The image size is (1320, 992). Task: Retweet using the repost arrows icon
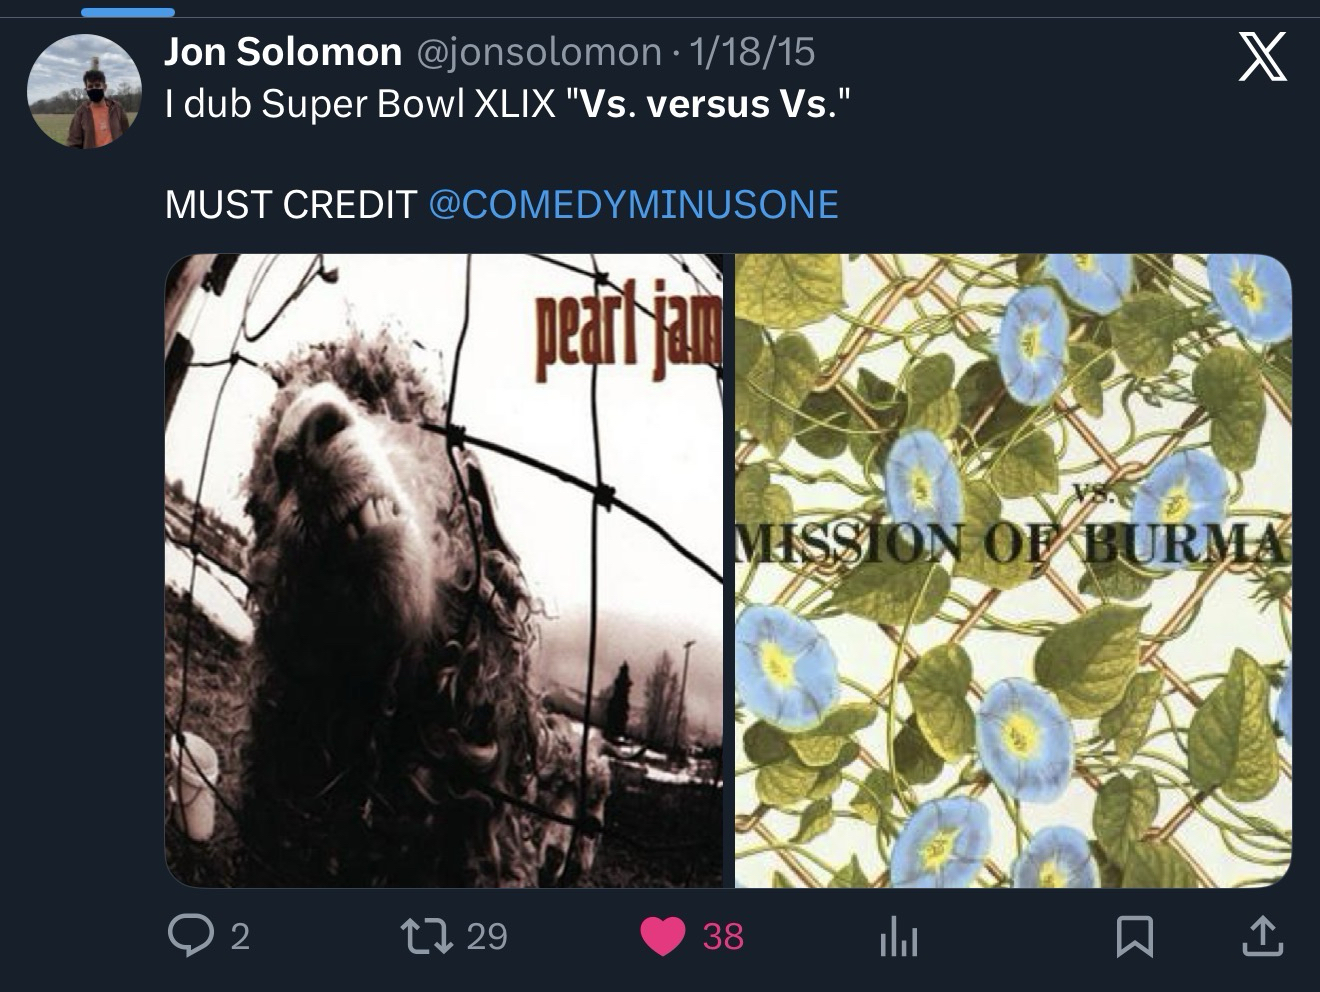click(x=425, y=937)
